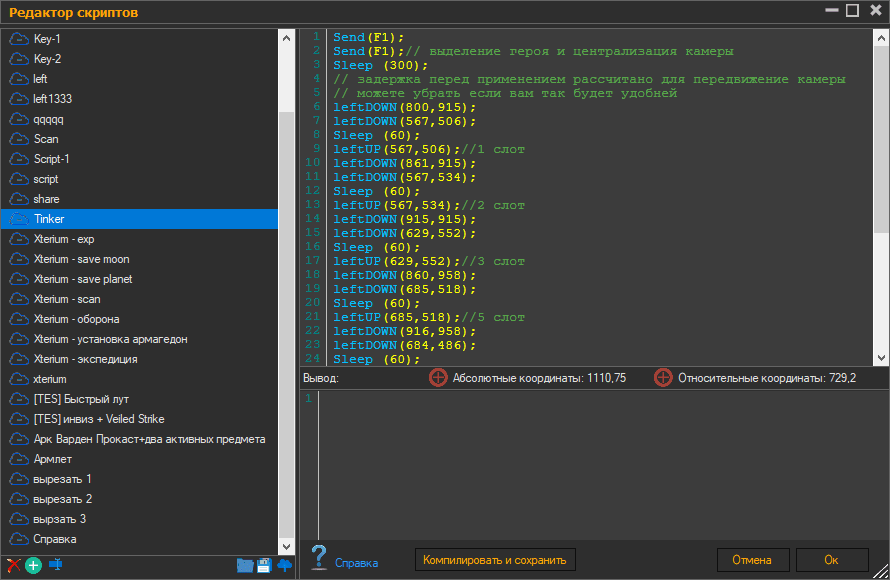
Task: Open the blue folder icon
Action: 245,565
